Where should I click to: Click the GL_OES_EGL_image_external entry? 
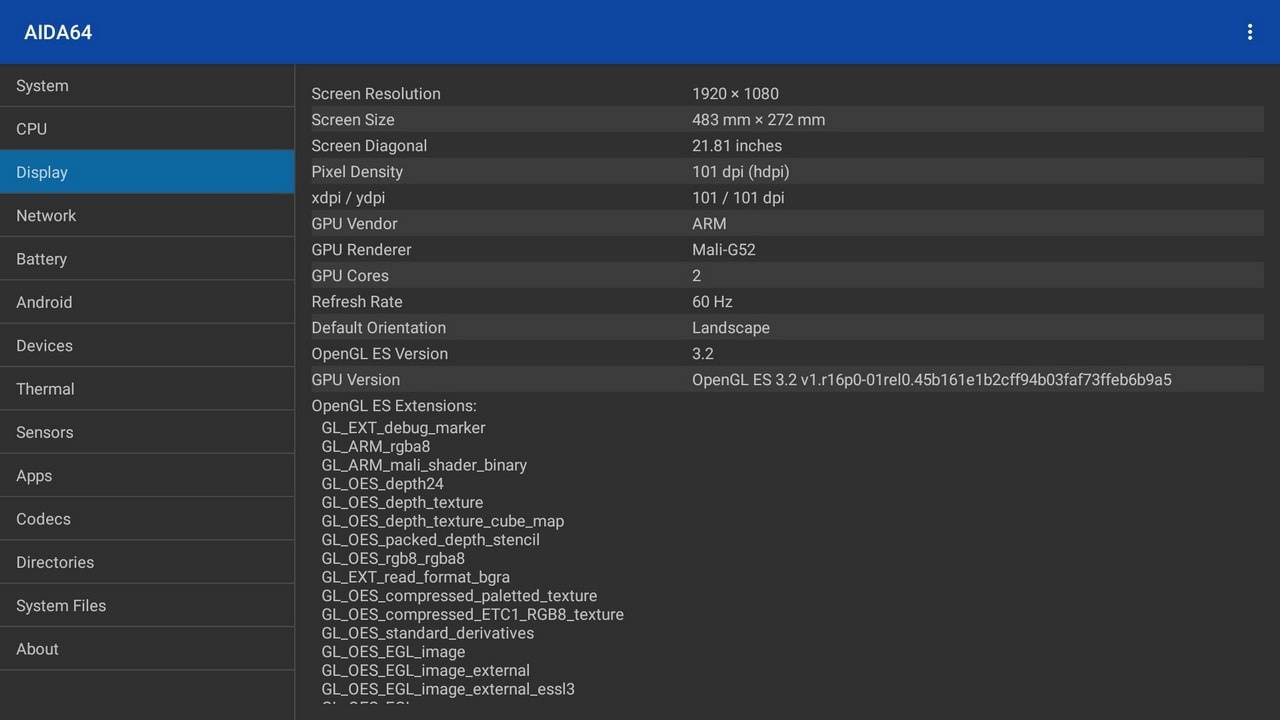tap(425, 670)
